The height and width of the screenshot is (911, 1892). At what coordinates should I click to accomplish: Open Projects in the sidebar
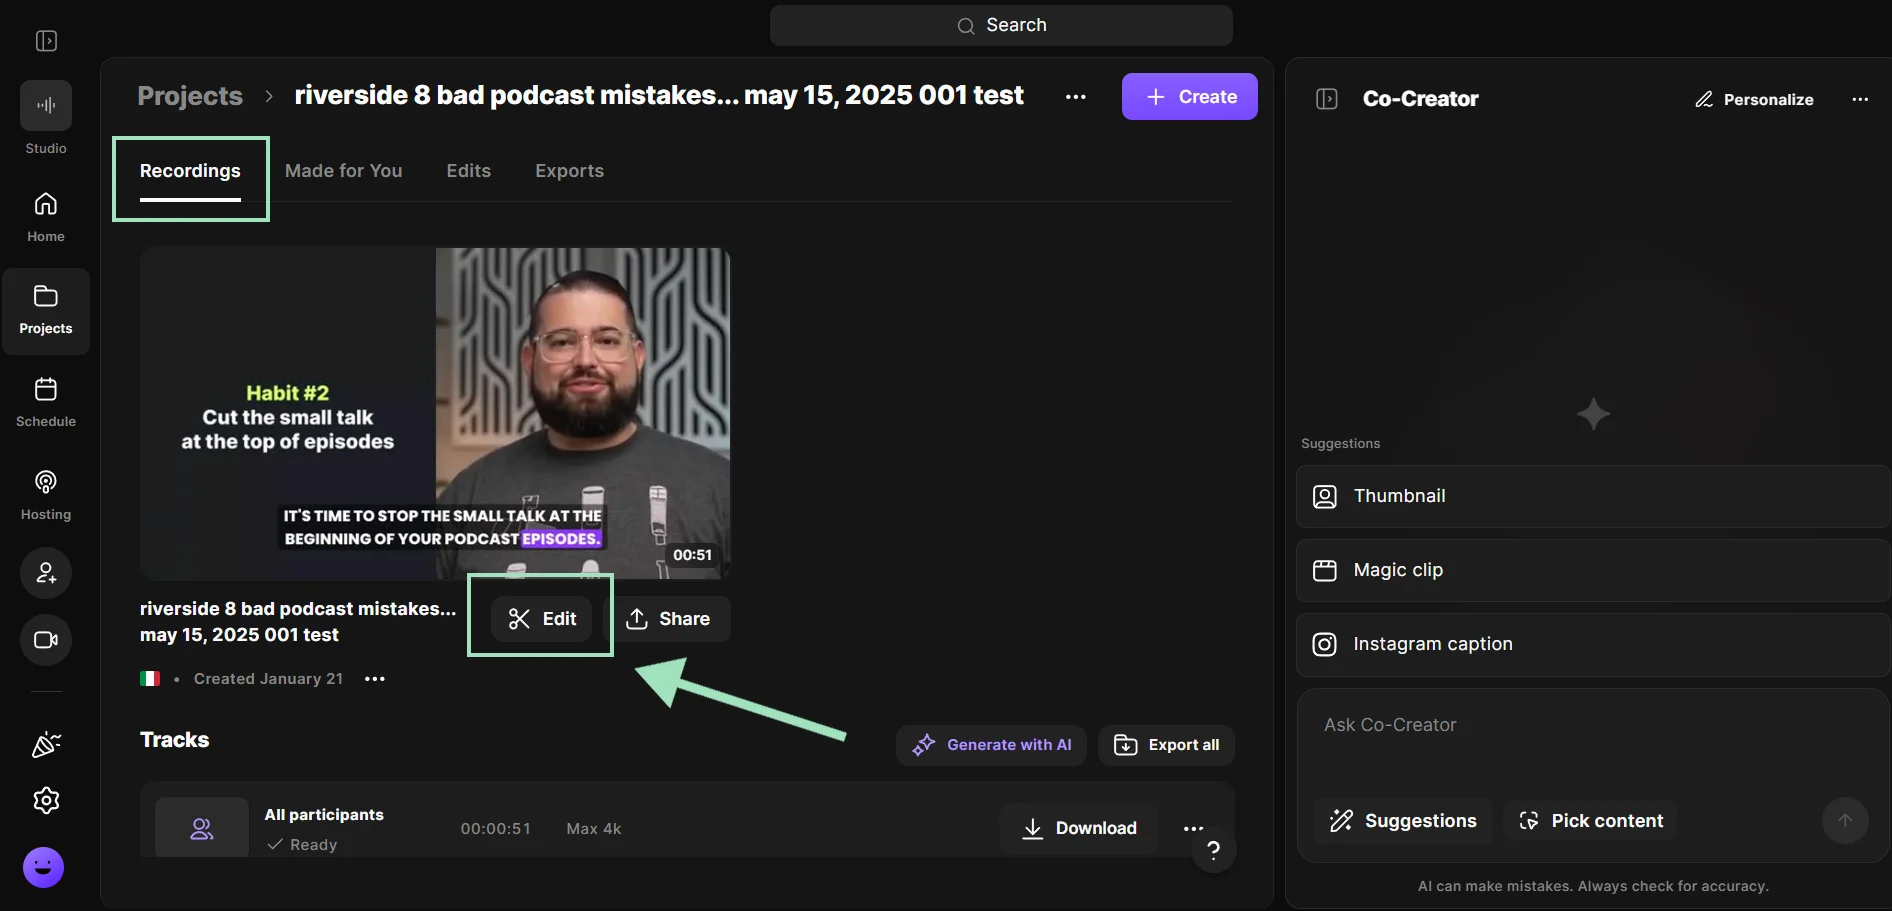click(46, 311)
